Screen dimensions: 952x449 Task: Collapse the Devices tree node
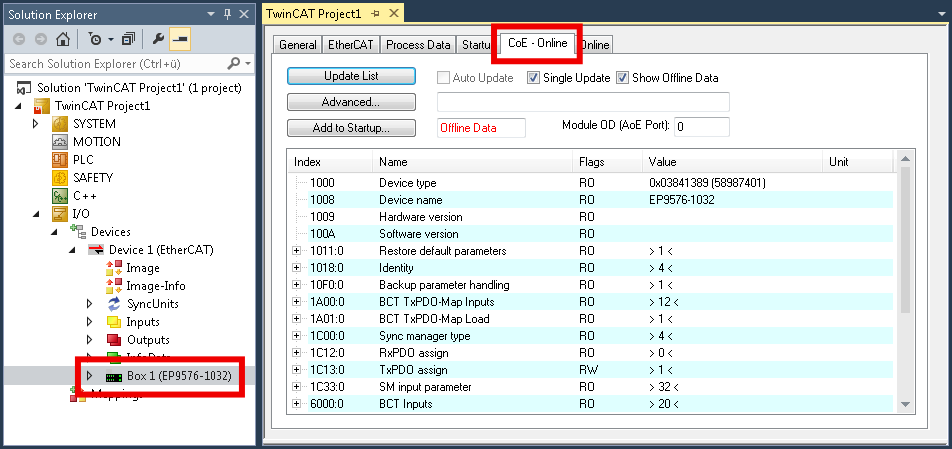pyautogui.click(x=55, y=232)
